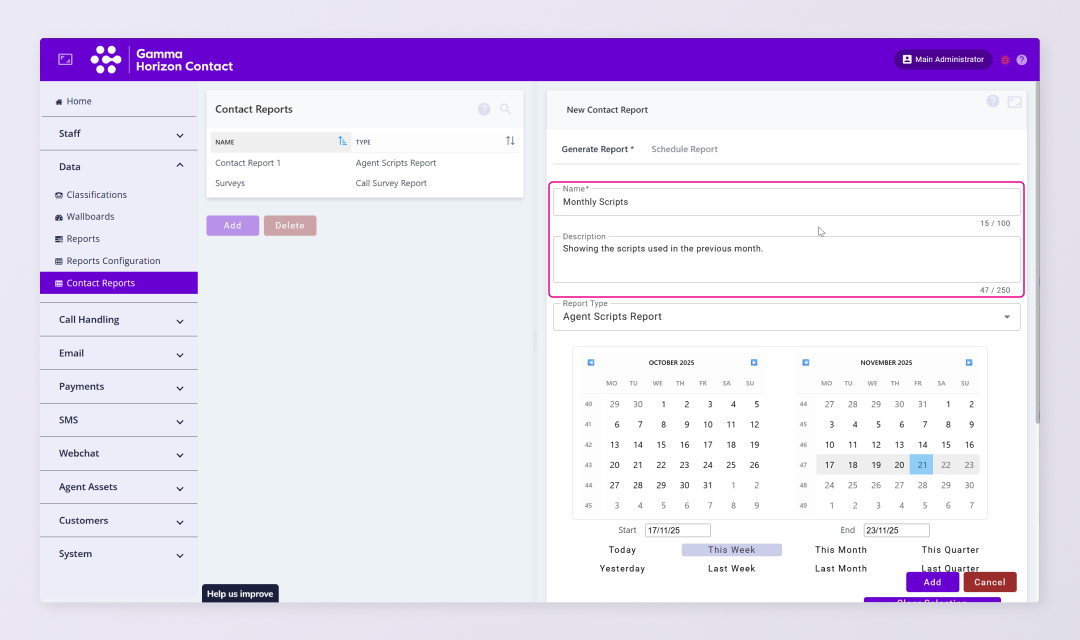Screen dimensions: 1080x640
Task: Expand the Call Handling sidebar section
Action: (119, 320)
